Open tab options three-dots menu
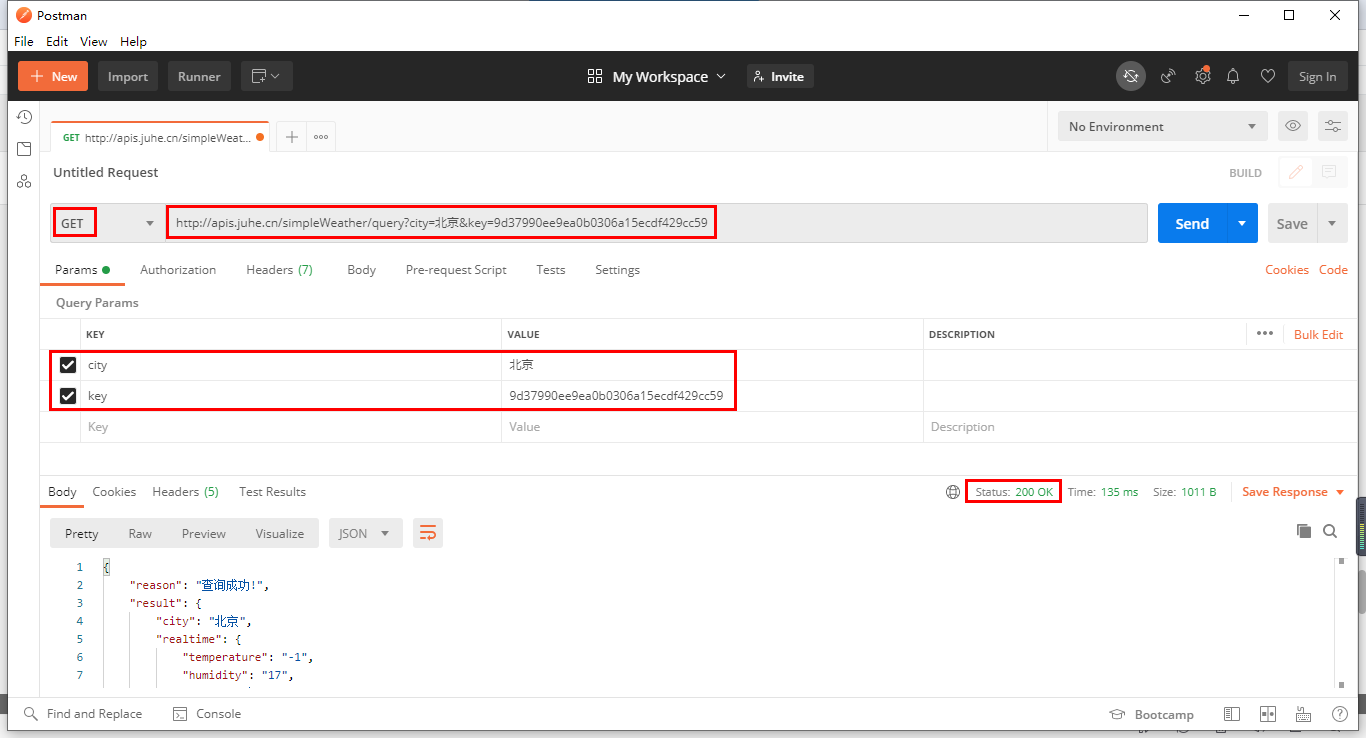 point(321,137)
